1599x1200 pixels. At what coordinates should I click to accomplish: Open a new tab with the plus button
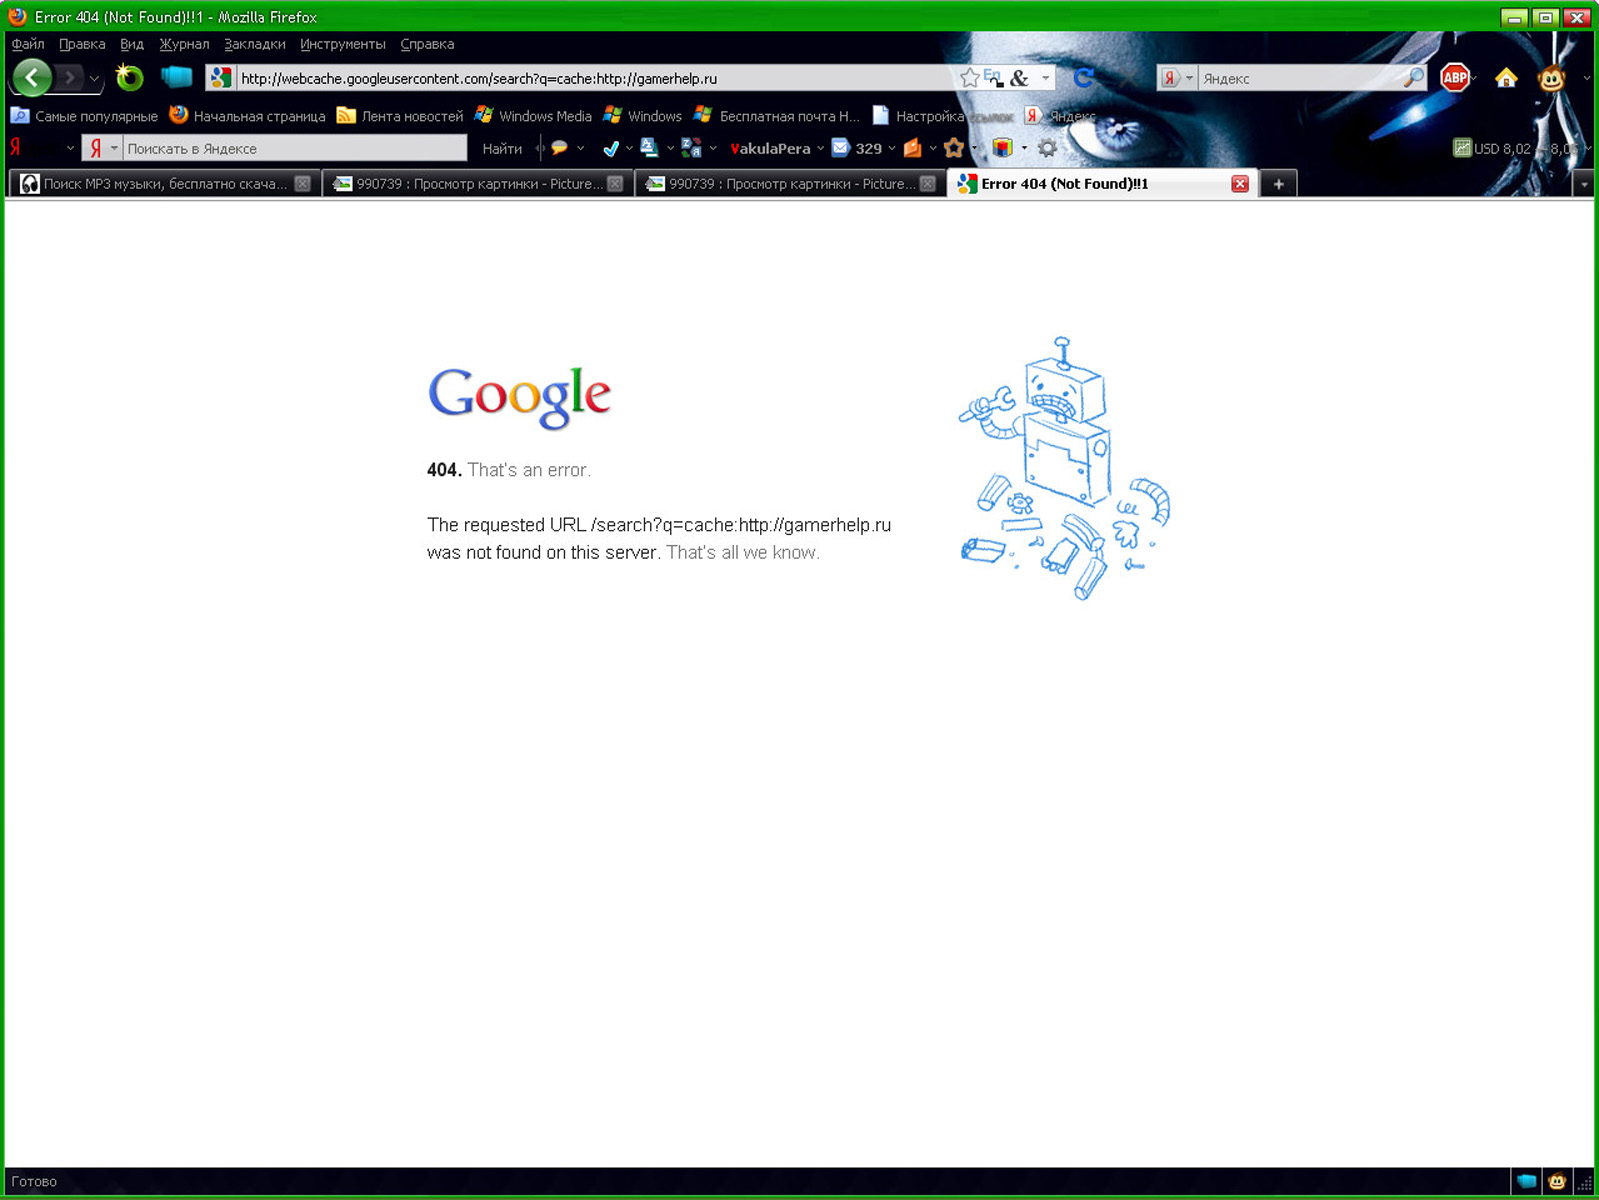point(1278,183)
